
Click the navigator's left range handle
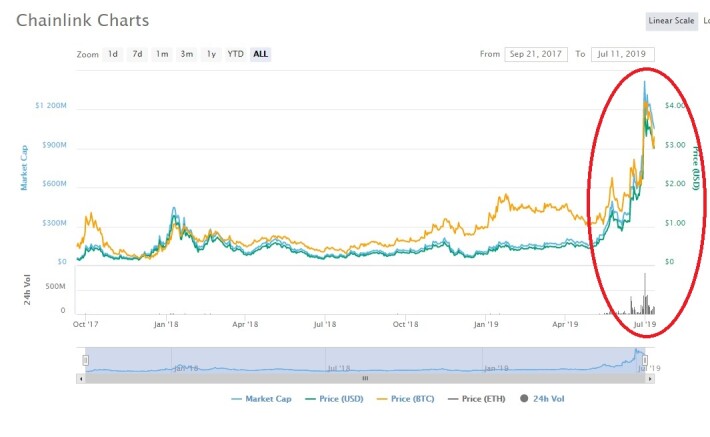[86, 360]
